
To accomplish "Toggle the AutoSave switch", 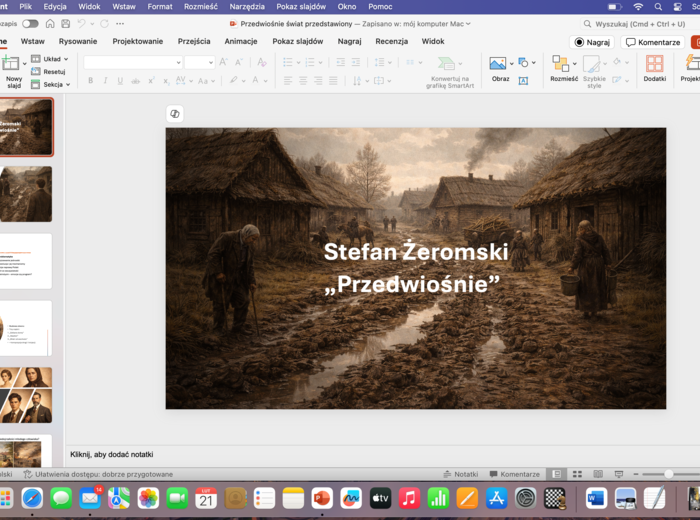I will tap(31, 23).
